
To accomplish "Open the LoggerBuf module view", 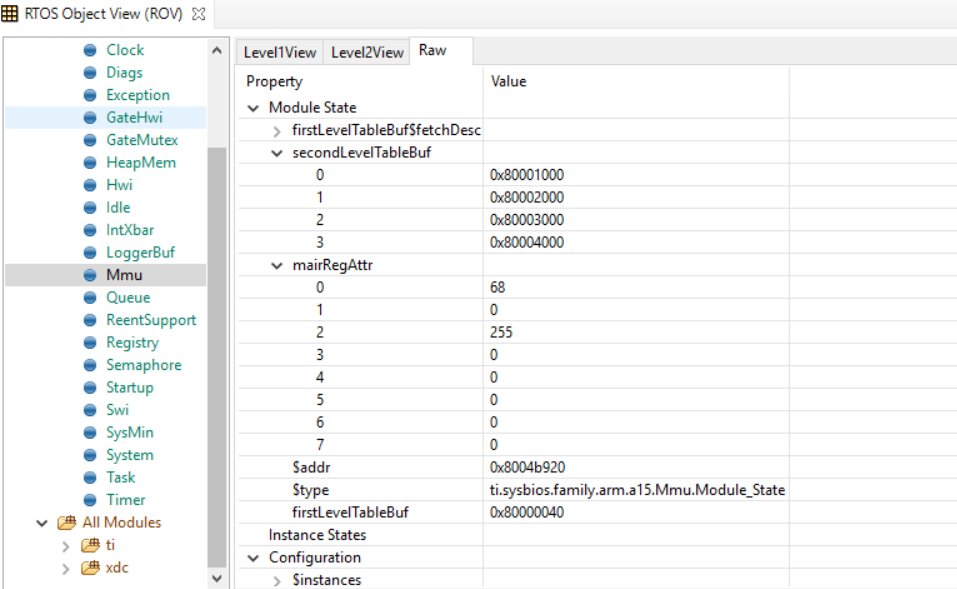I will pyautogui.click(x=140, y=253).
